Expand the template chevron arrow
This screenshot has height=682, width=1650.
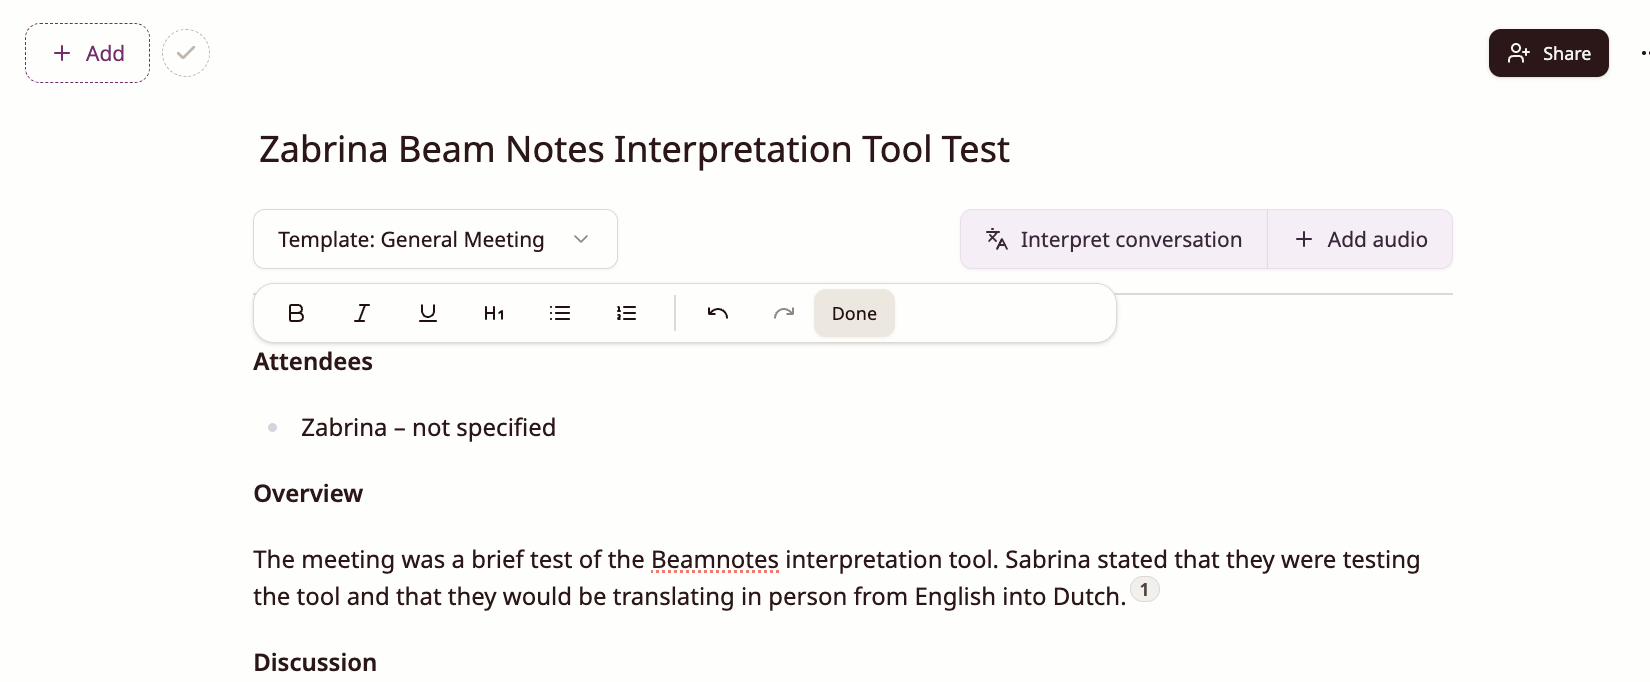(581, 239)
